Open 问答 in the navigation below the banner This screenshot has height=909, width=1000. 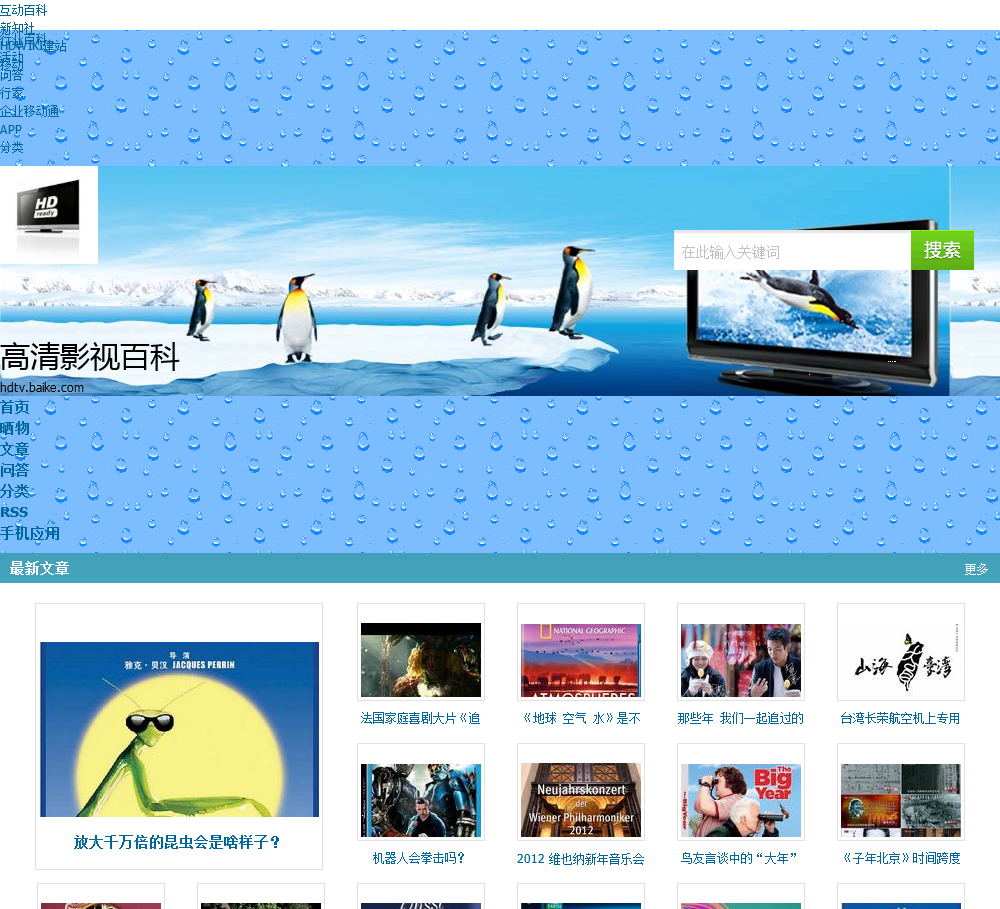coord(15,470)
